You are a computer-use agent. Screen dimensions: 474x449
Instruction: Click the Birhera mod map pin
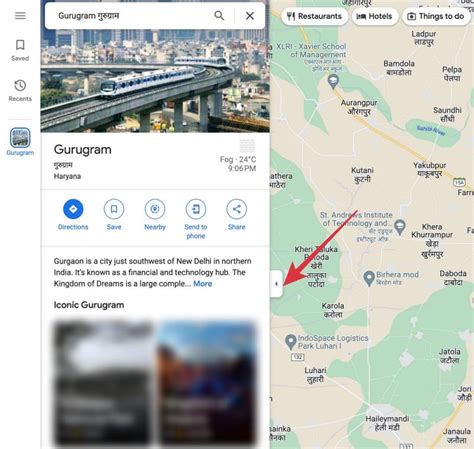[369, 278]
